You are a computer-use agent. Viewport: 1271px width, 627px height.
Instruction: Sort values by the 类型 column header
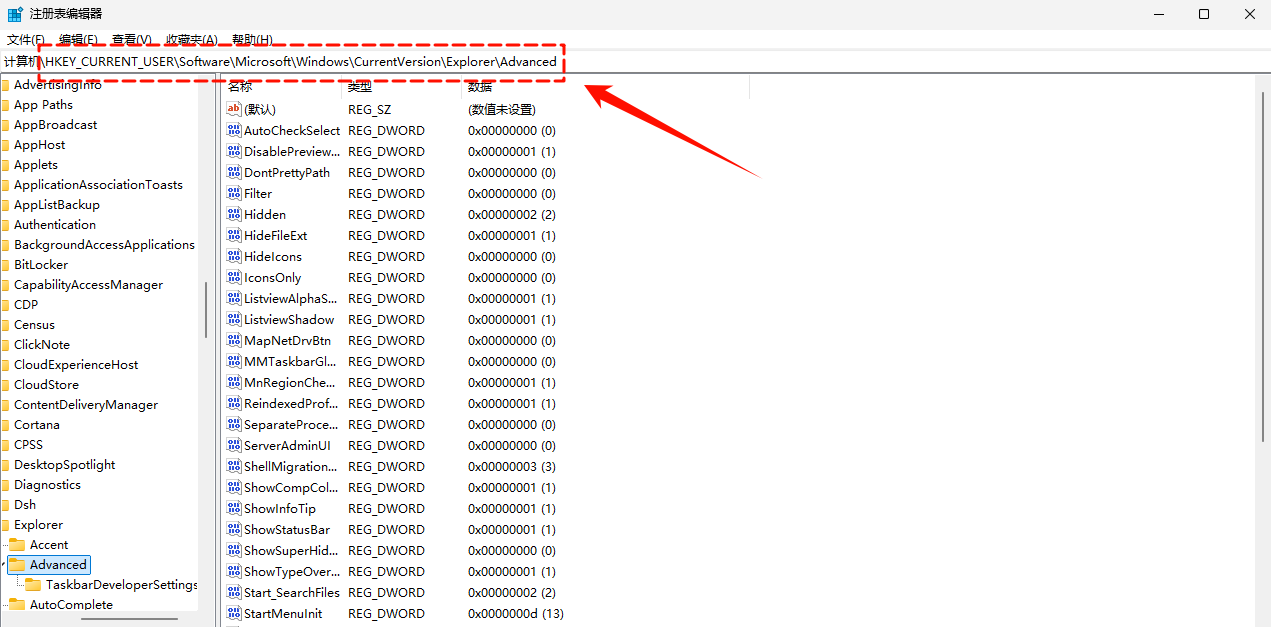360,87
